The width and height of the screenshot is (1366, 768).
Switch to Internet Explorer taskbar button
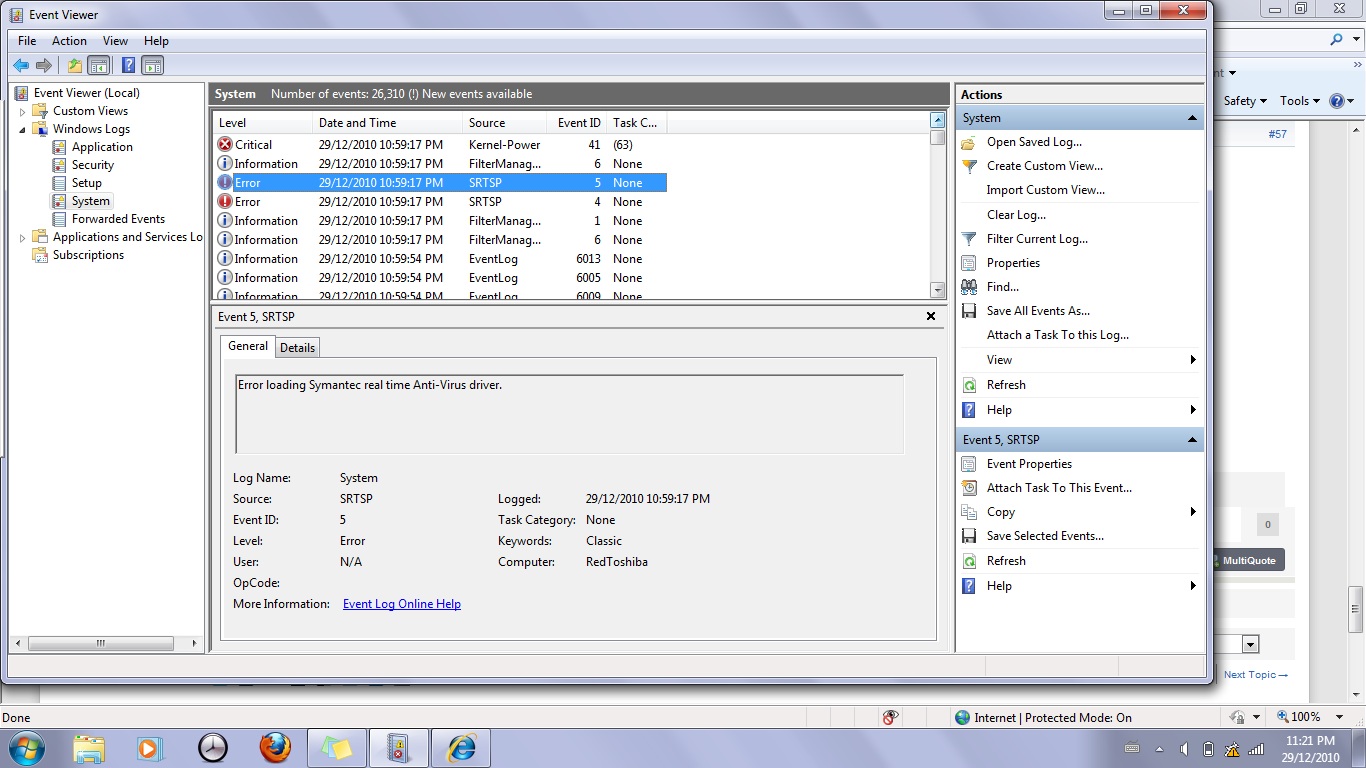(461, 748)
